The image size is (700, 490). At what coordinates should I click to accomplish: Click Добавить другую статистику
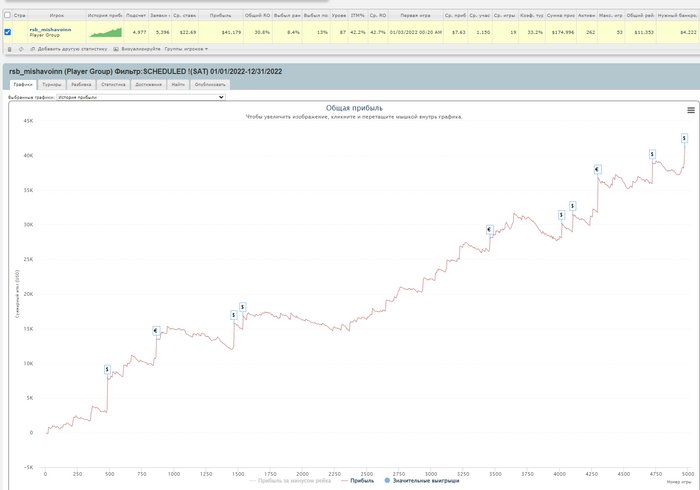72,49
